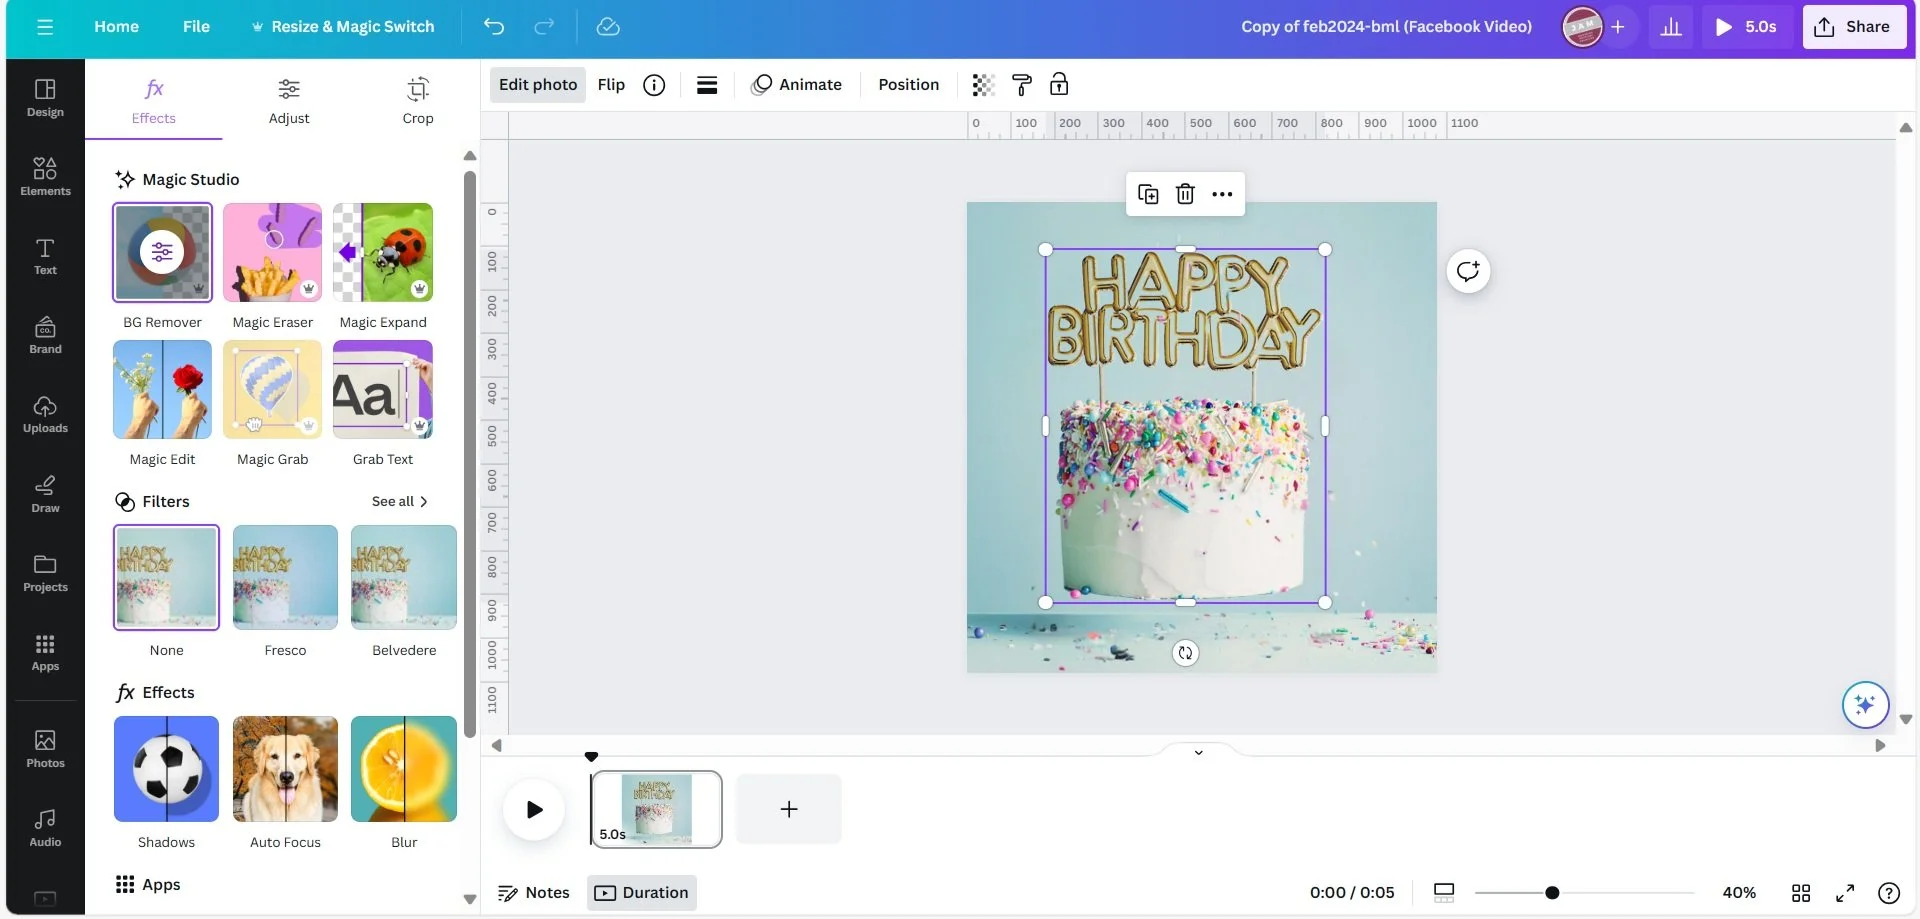
Task: Apply the Fresco filter
Action: 285,578
